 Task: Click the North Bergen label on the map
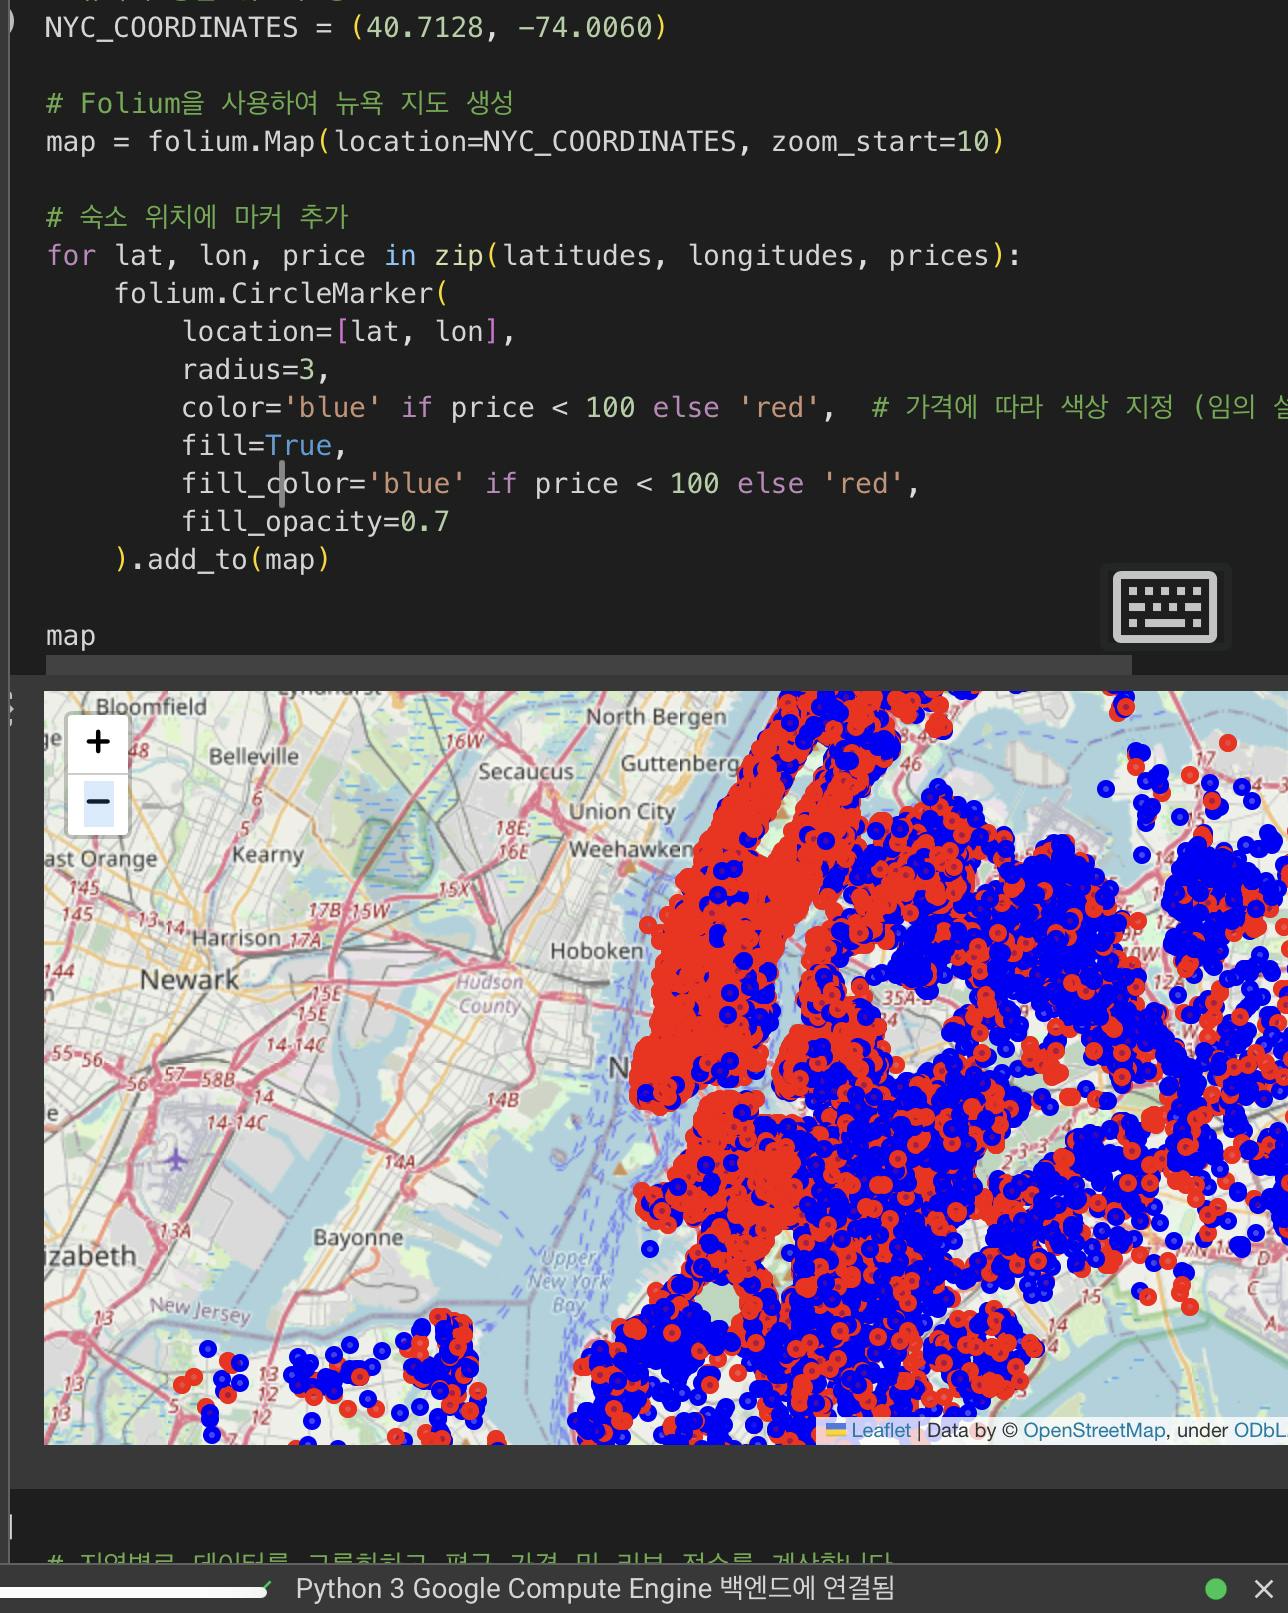[656, 716]
